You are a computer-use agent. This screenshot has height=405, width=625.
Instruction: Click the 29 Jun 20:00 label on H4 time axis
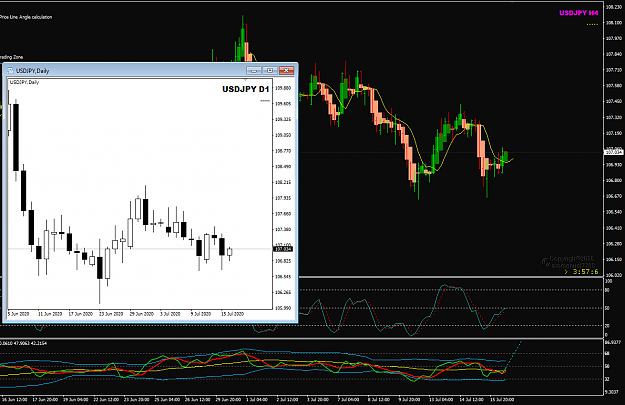[x=228, y=399]
